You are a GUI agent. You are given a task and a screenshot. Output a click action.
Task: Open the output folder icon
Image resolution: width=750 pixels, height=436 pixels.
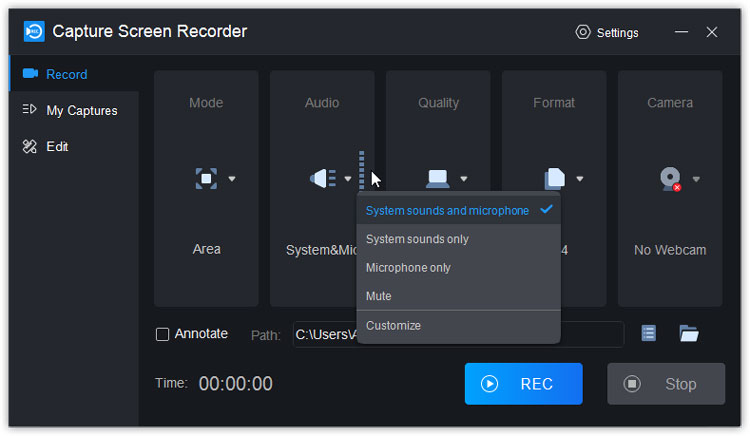pos(689,333)
